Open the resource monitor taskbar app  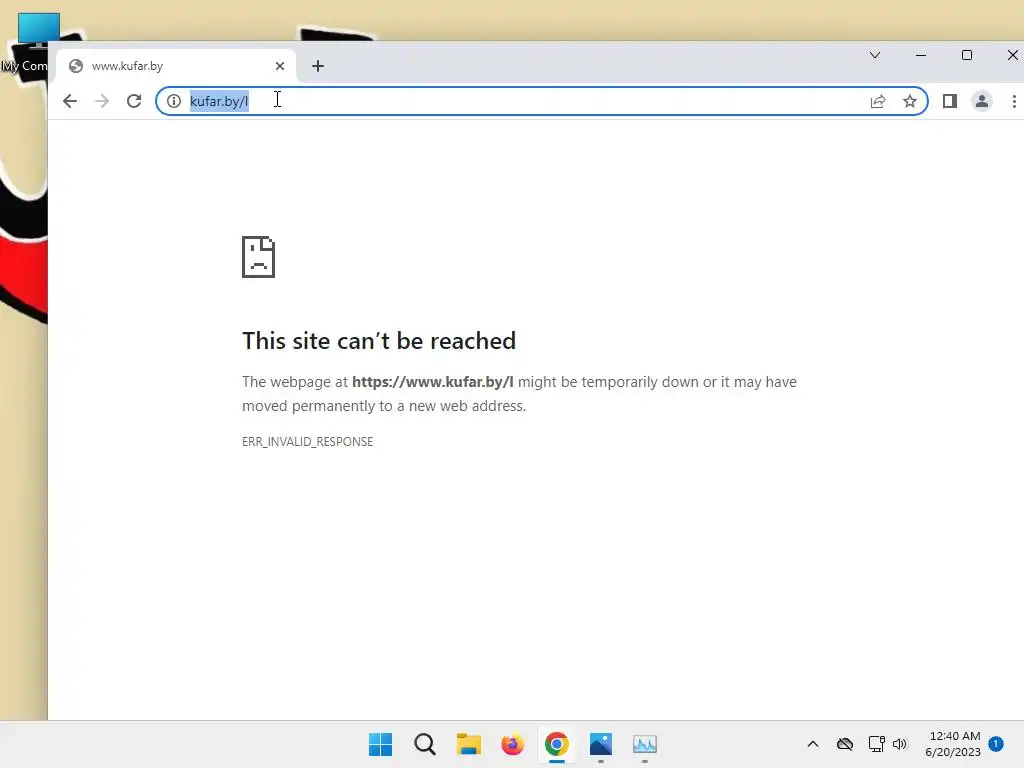[645, 744]
